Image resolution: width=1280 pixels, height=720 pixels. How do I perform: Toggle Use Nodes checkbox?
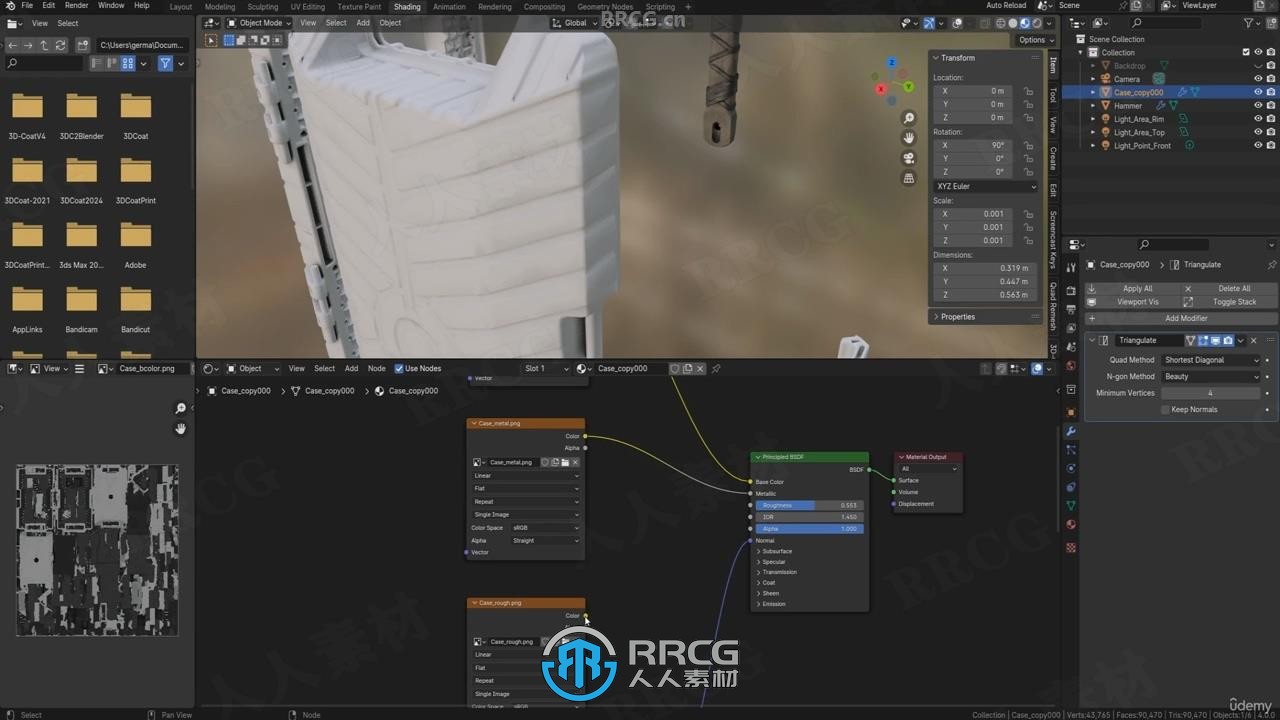click(x=399, y=368)
